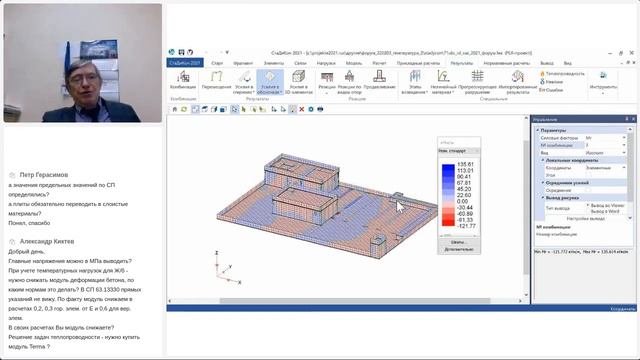The width and height of the screenshot is (640, 360).
Task: Click the yellow arrow pointer tool
Action: tap(244, 109)
